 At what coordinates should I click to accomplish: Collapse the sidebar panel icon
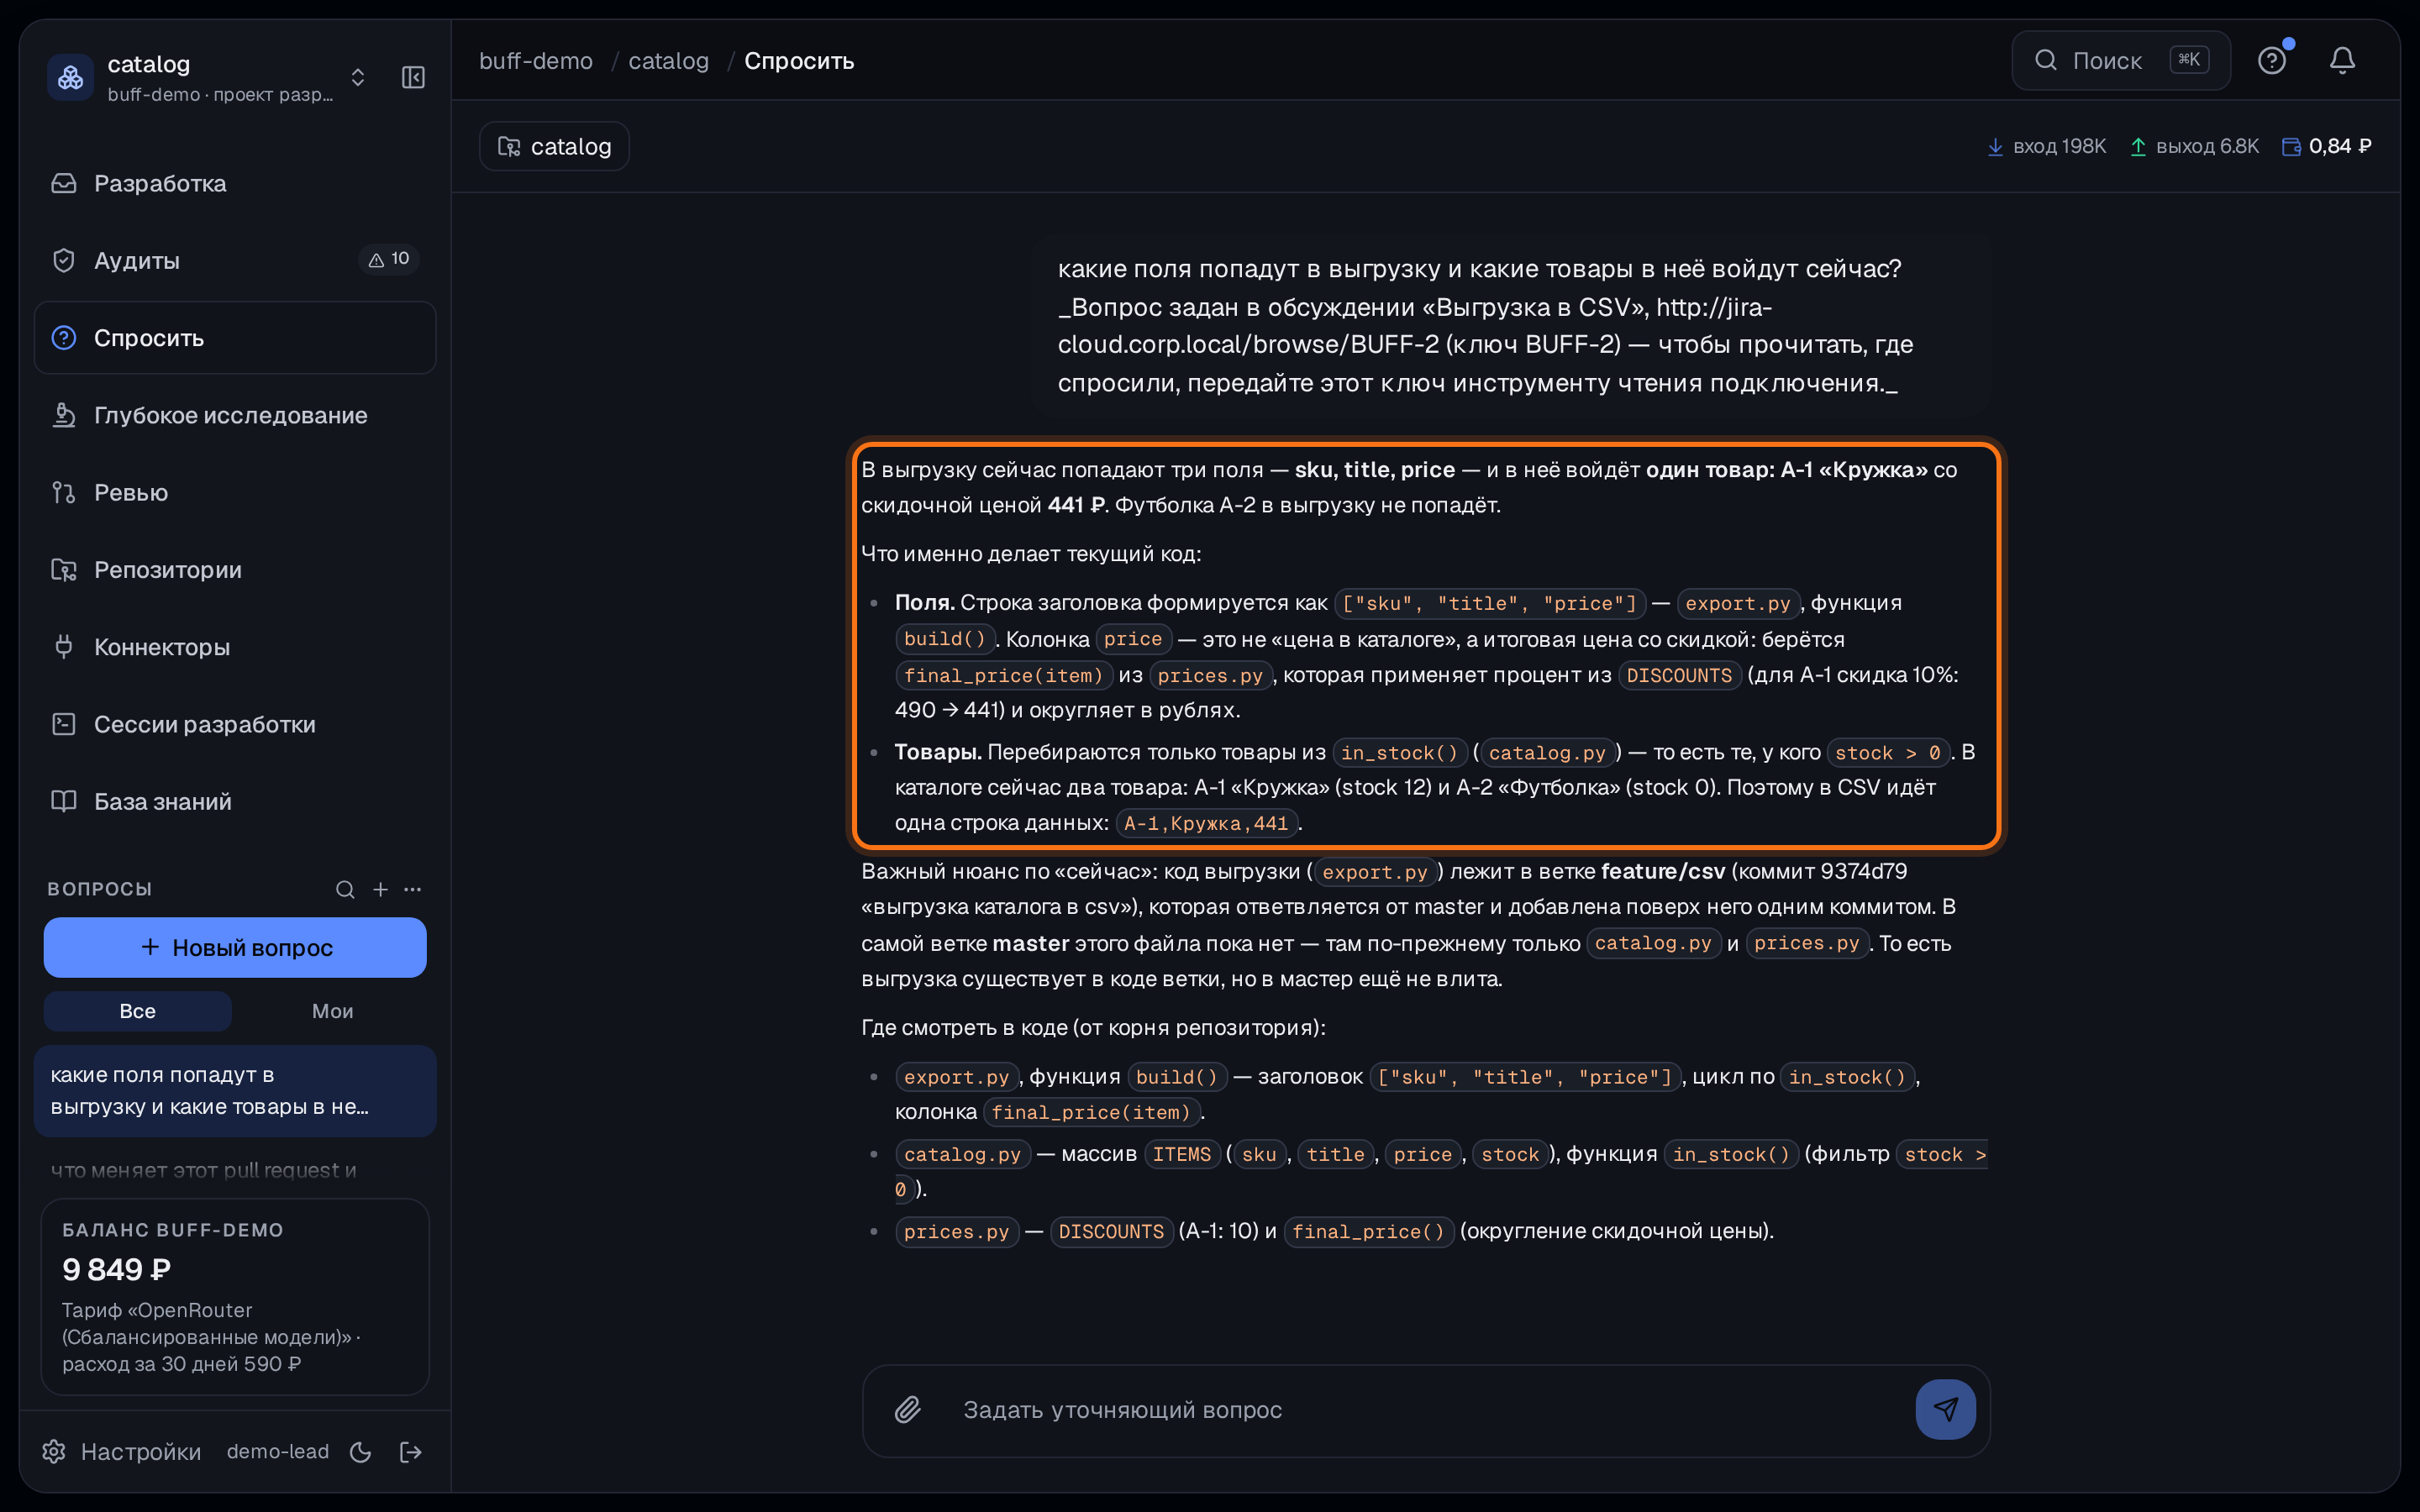coord(413,77)
